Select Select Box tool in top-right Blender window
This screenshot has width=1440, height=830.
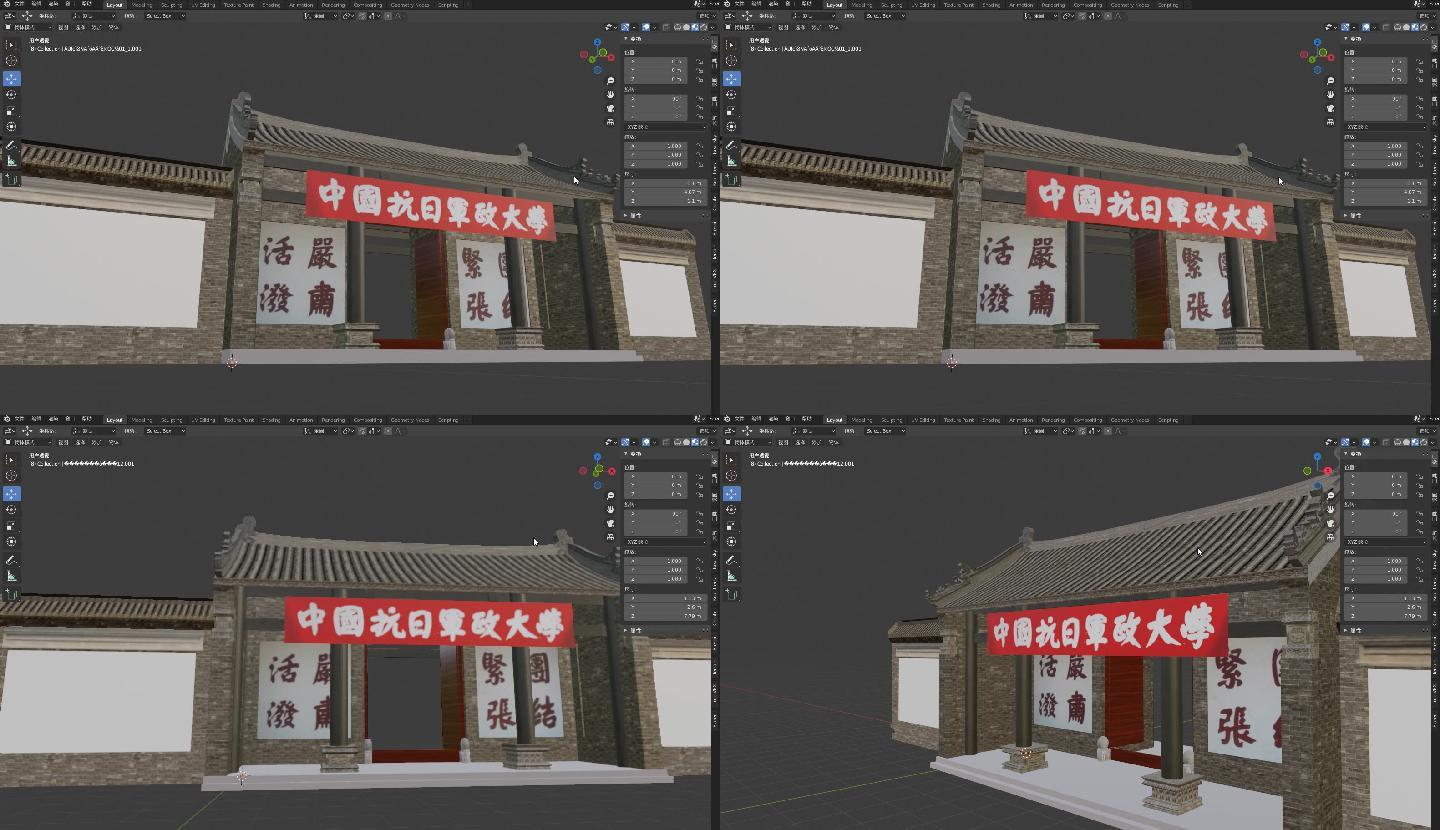coord(731,45)
